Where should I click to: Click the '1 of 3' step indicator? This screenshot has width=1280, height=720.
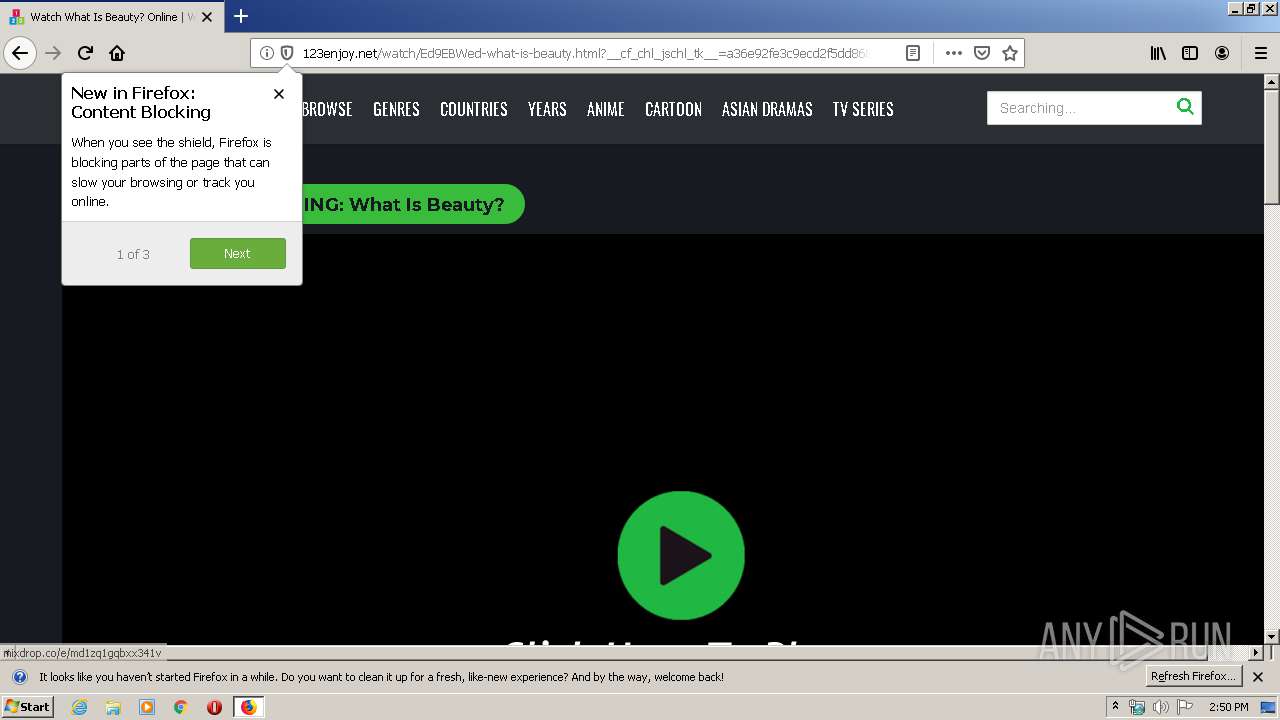click(133, 254)
